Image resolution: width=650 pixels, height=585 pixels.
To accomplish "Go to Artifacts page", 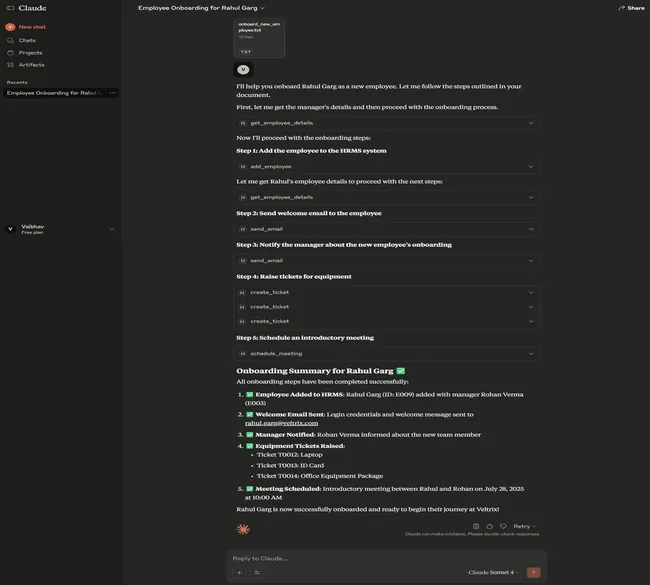I will 31,64.
